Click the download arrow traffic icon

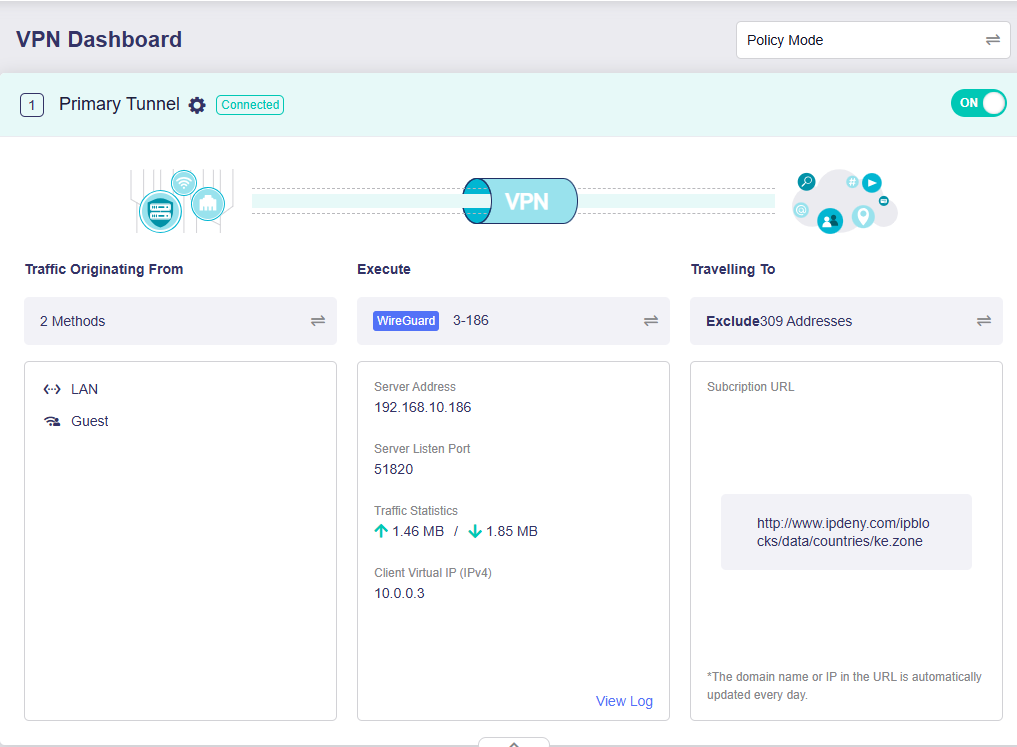click(x=475, y=531)
